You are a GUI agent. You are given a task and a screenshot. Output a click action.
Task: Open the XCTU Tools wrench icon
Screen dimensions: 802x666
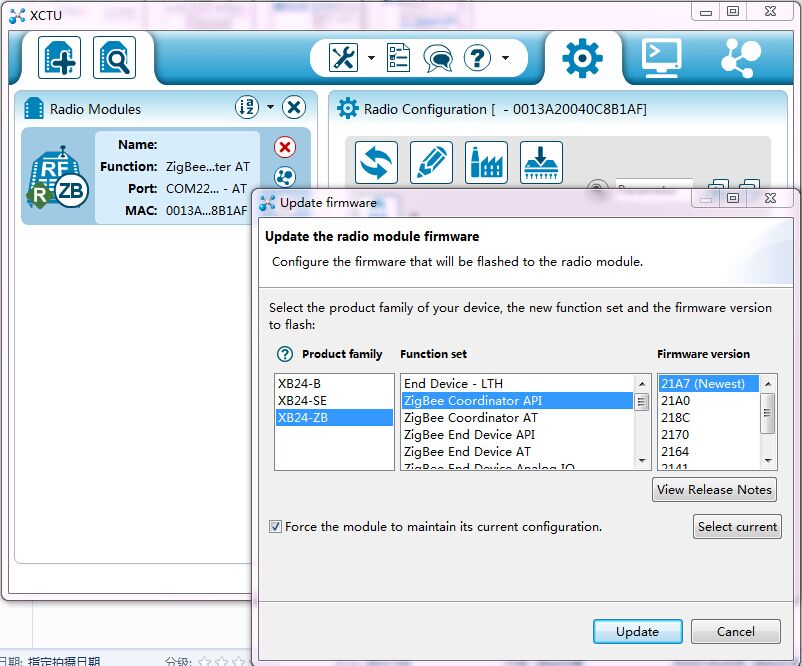click(x=343, y=57)
